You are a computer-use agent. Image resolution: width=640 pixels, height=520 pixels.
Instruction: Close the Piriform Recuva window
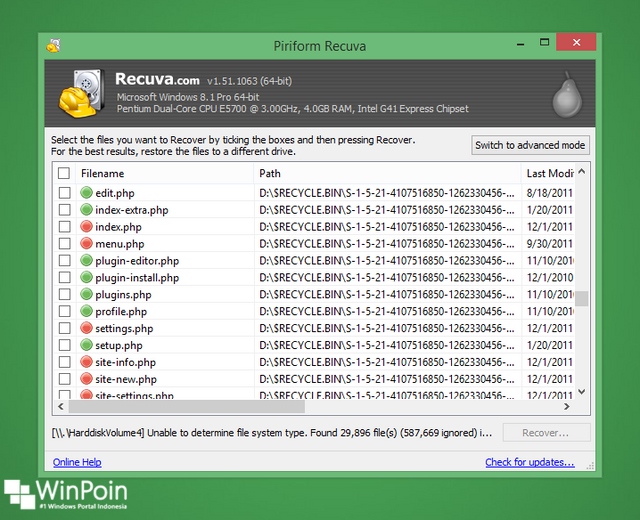tap(576, 42)
